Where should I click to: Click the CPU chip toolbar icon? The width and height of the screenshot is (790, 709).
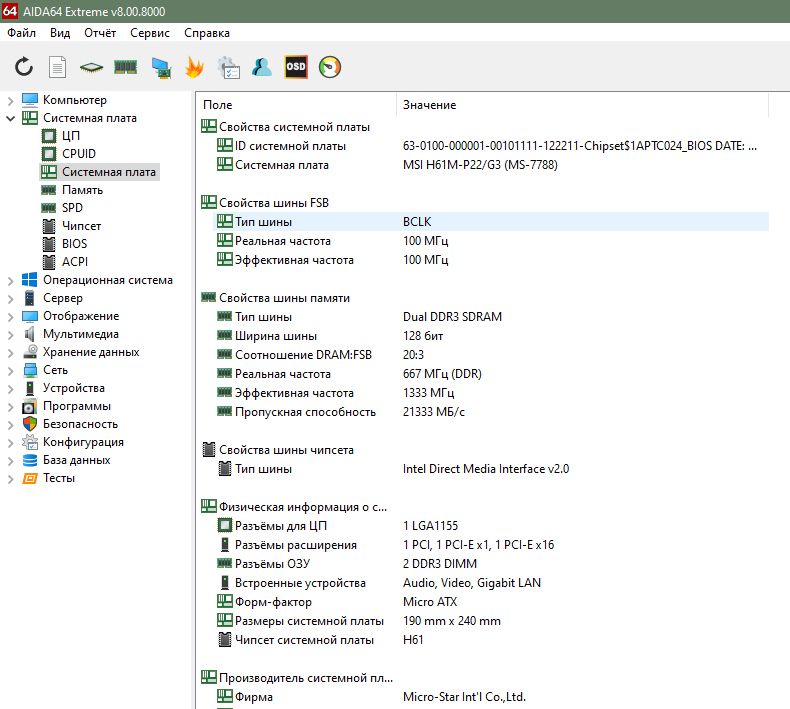[91, 68]
